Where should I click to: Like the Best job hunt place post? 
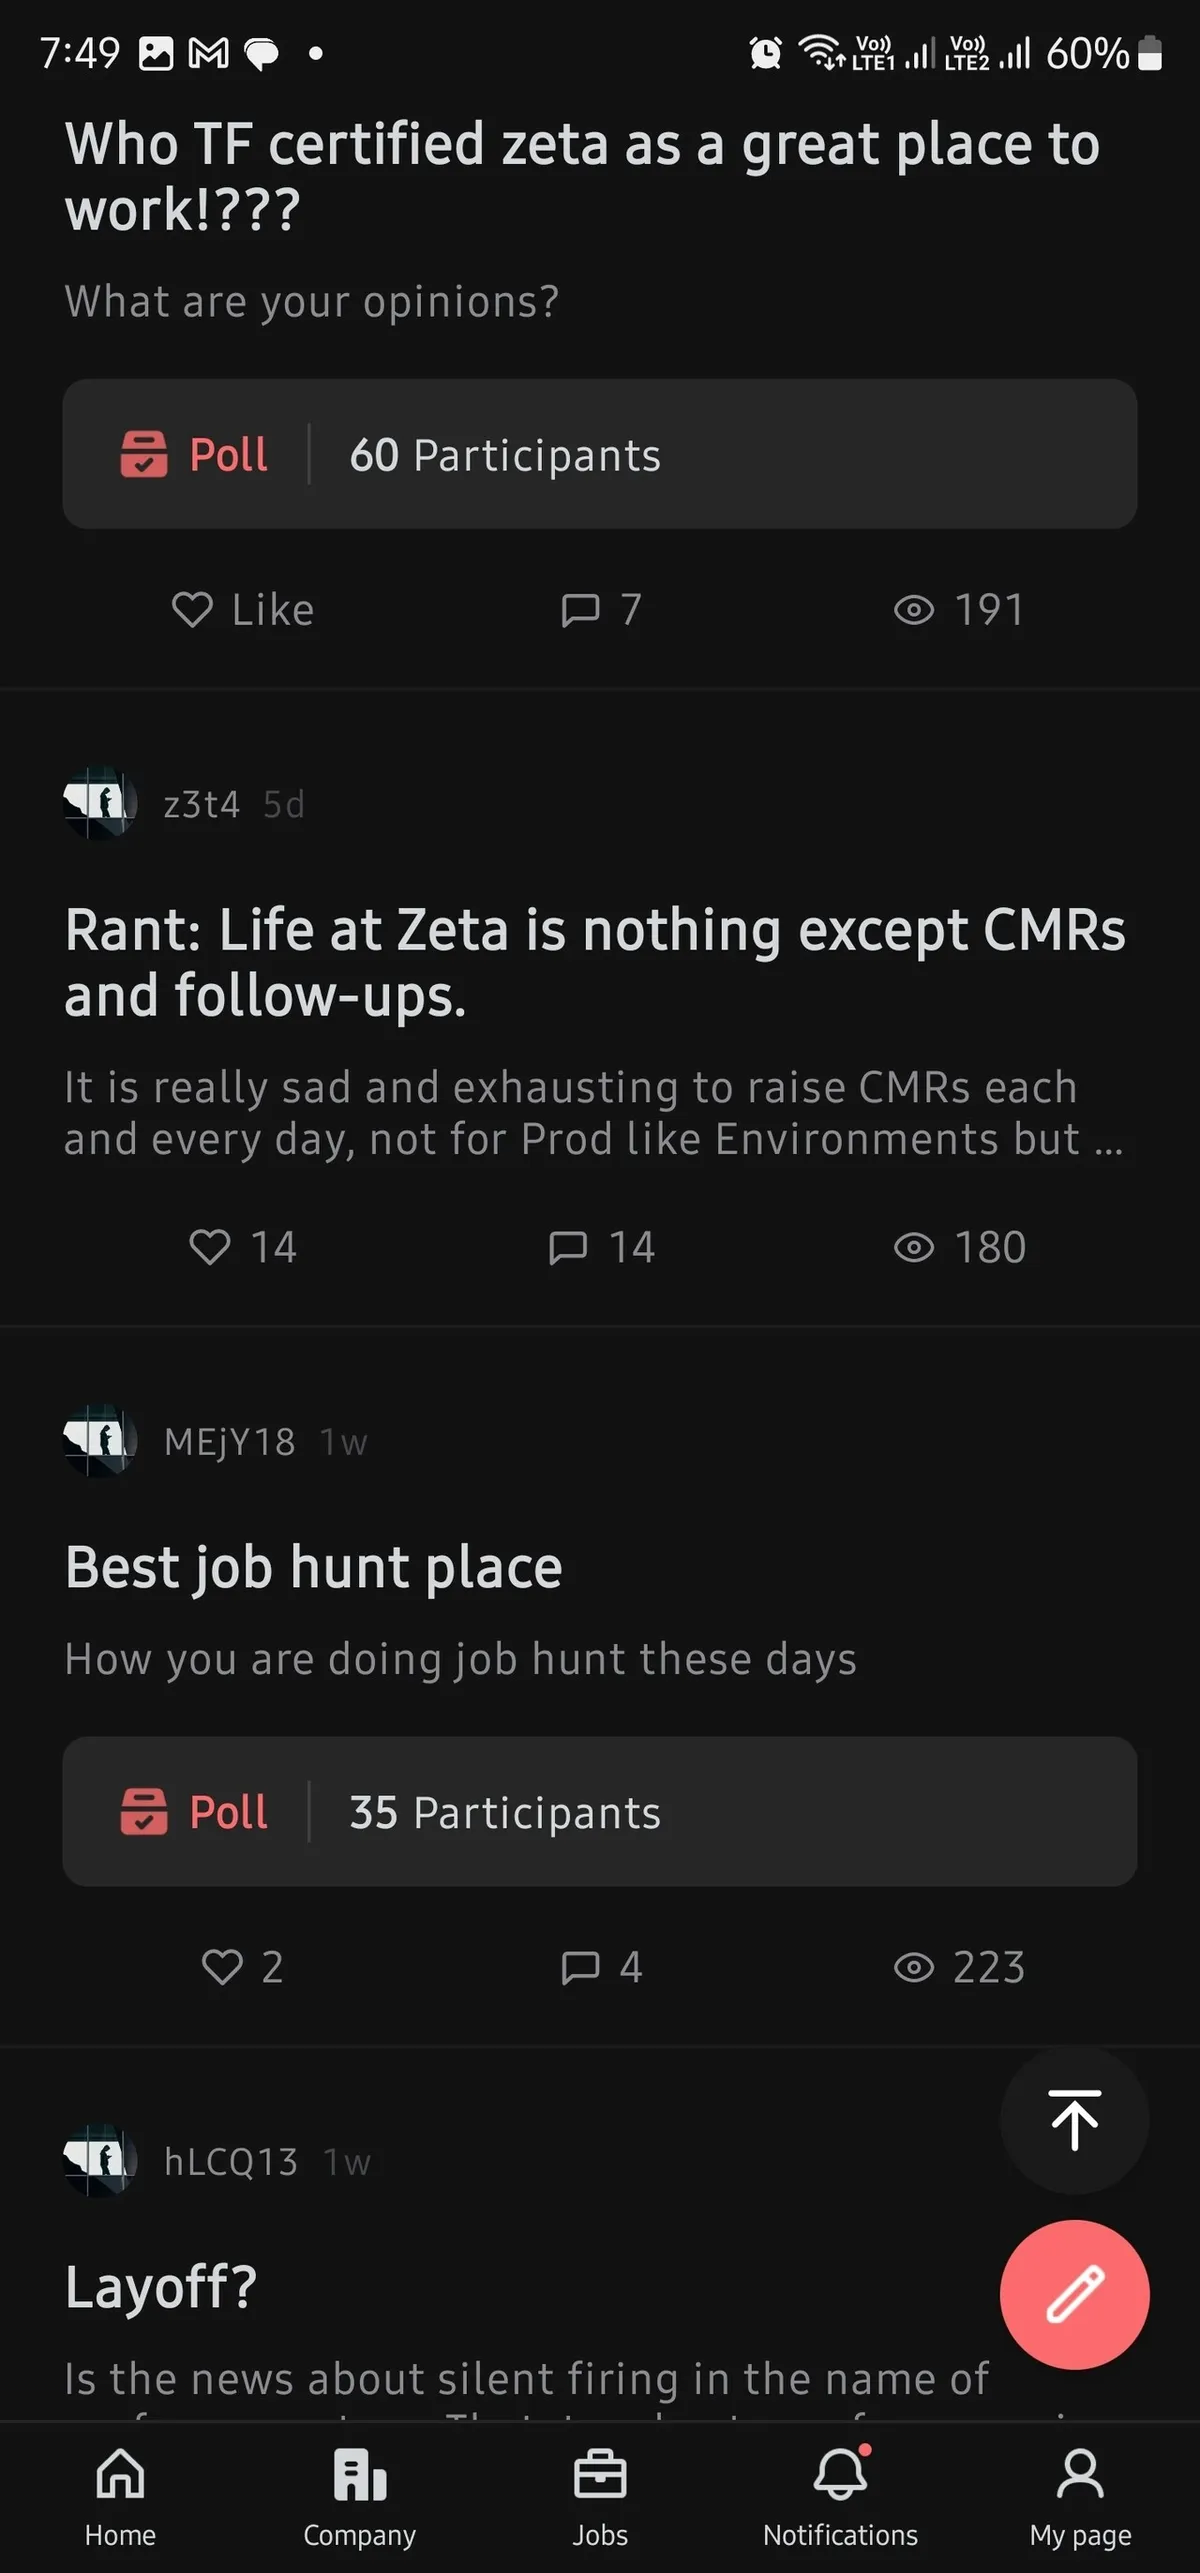click(x=241, y=1966)
